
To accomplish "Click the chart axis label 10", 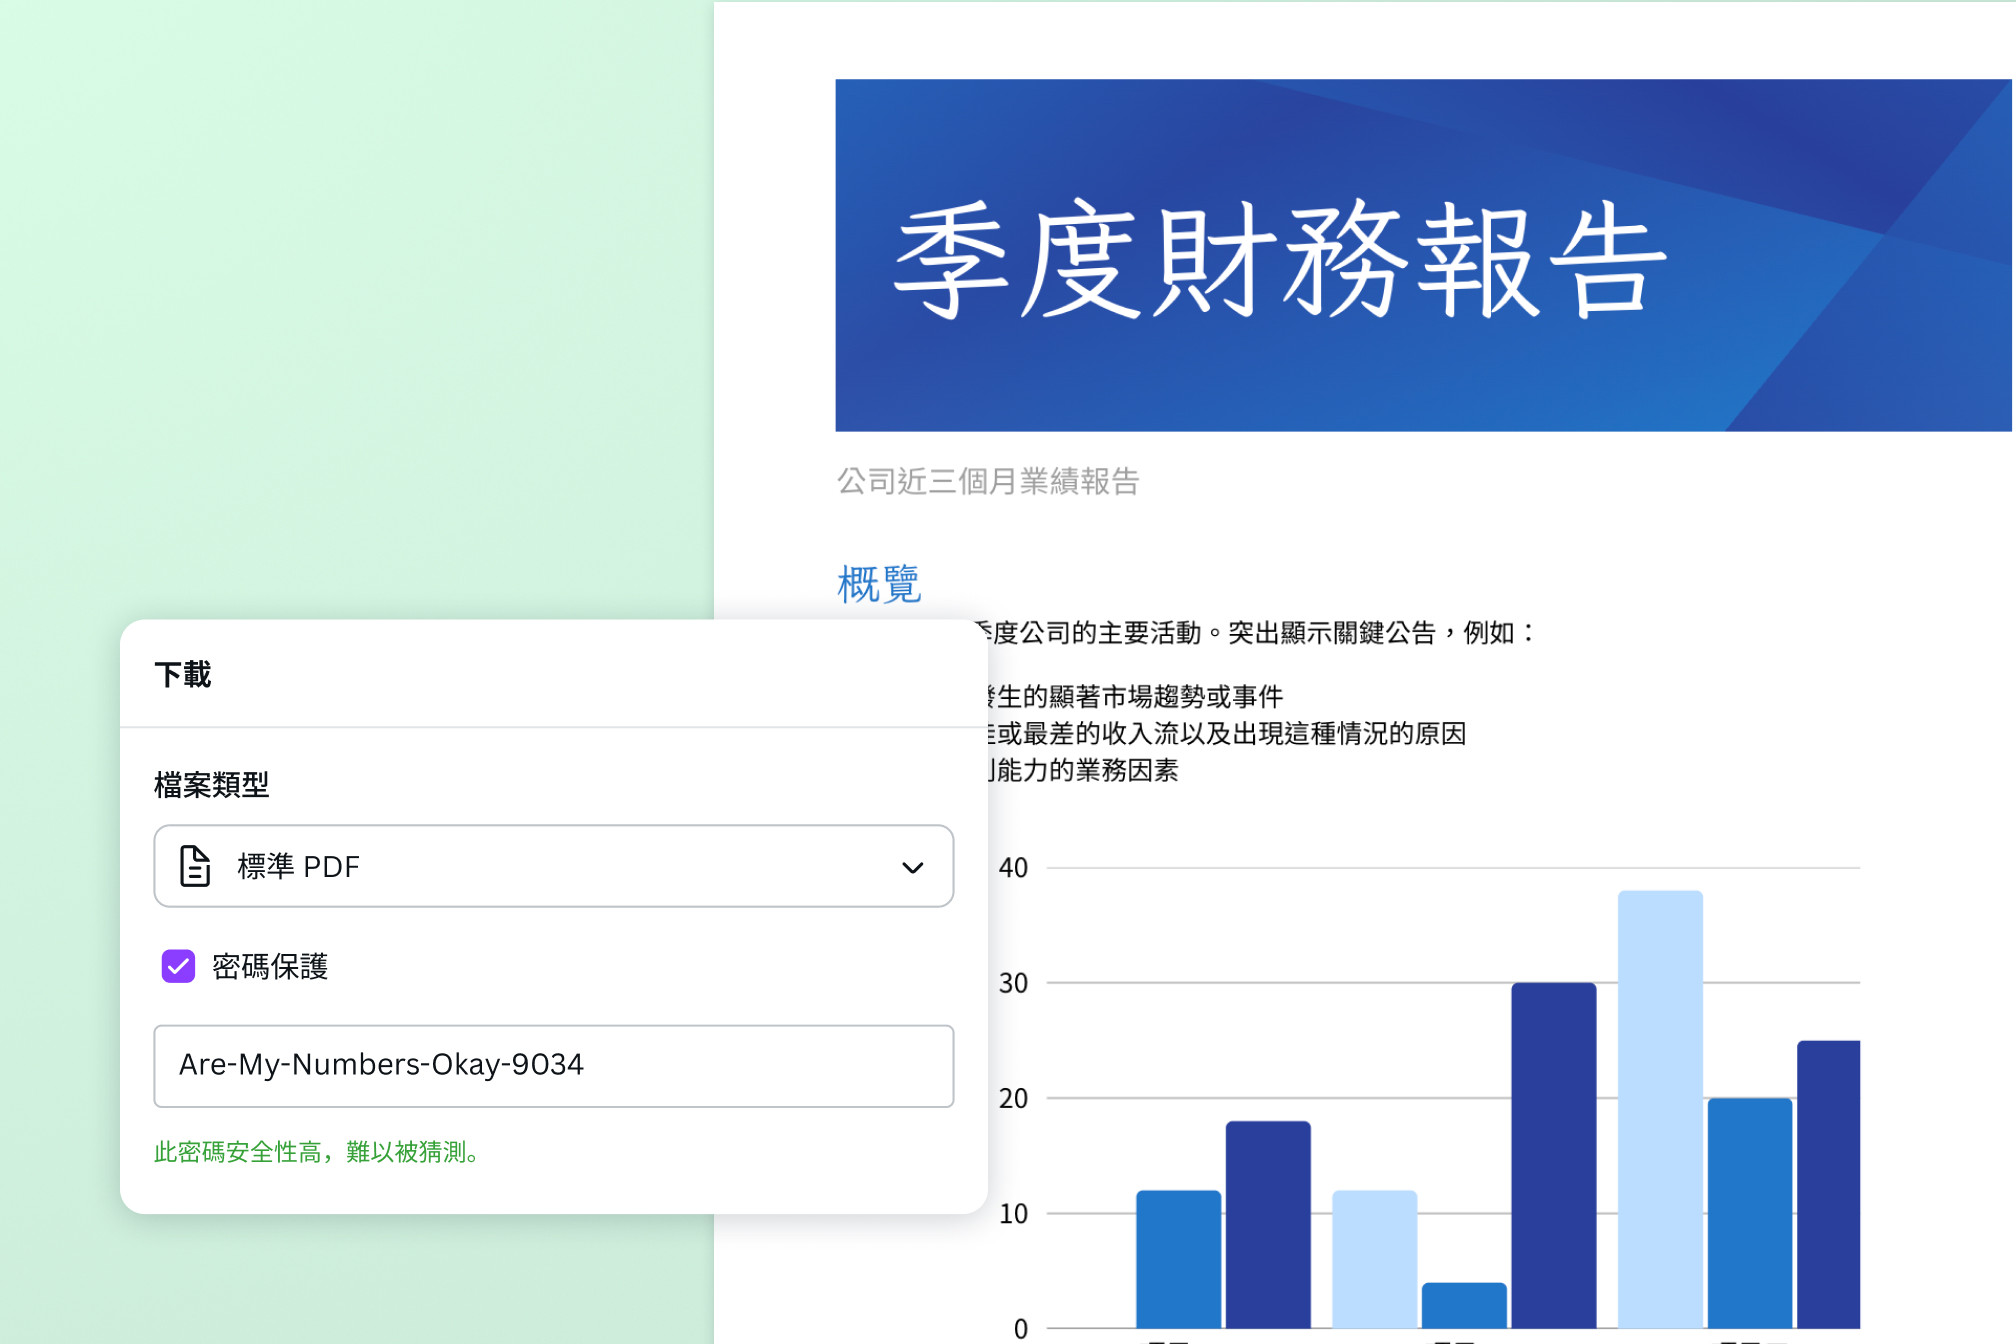I will click(1013, 1213).
